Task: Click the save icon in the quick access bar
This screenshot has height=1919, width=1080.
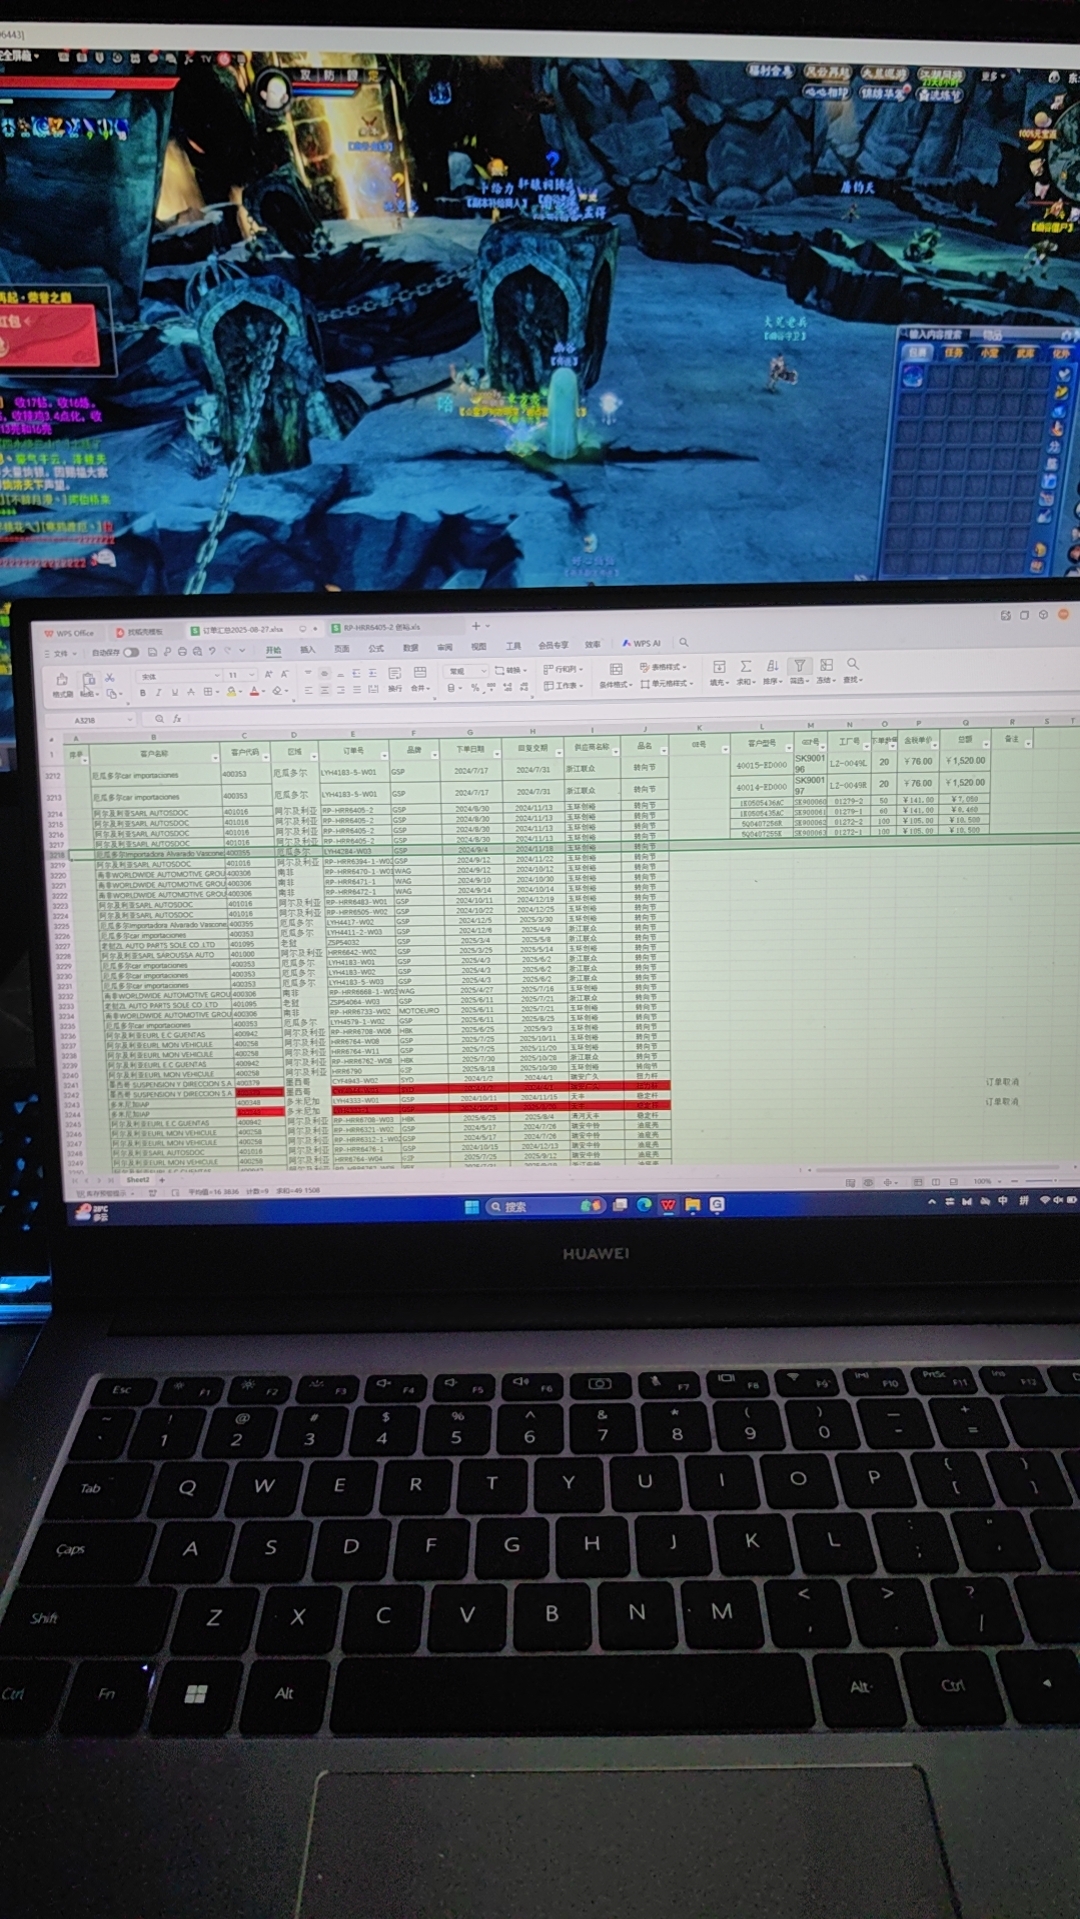Action: [x=152, y=652]
